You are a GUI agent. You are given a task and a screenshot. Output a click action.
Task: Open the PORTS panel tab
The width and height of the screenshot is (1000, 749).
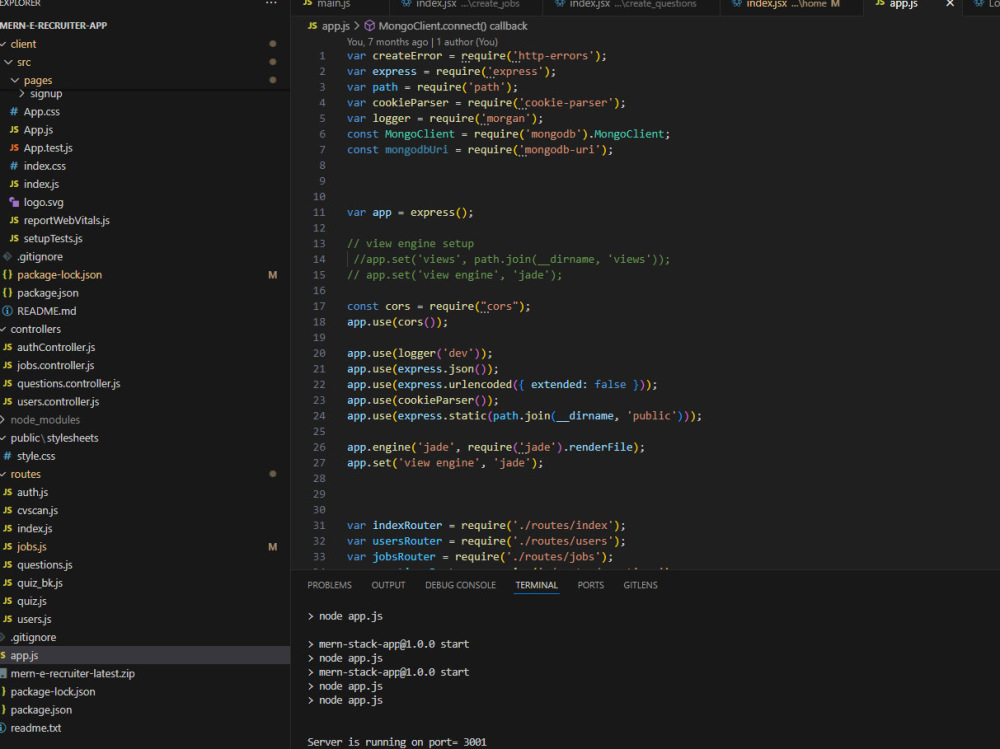click(591, 585)
